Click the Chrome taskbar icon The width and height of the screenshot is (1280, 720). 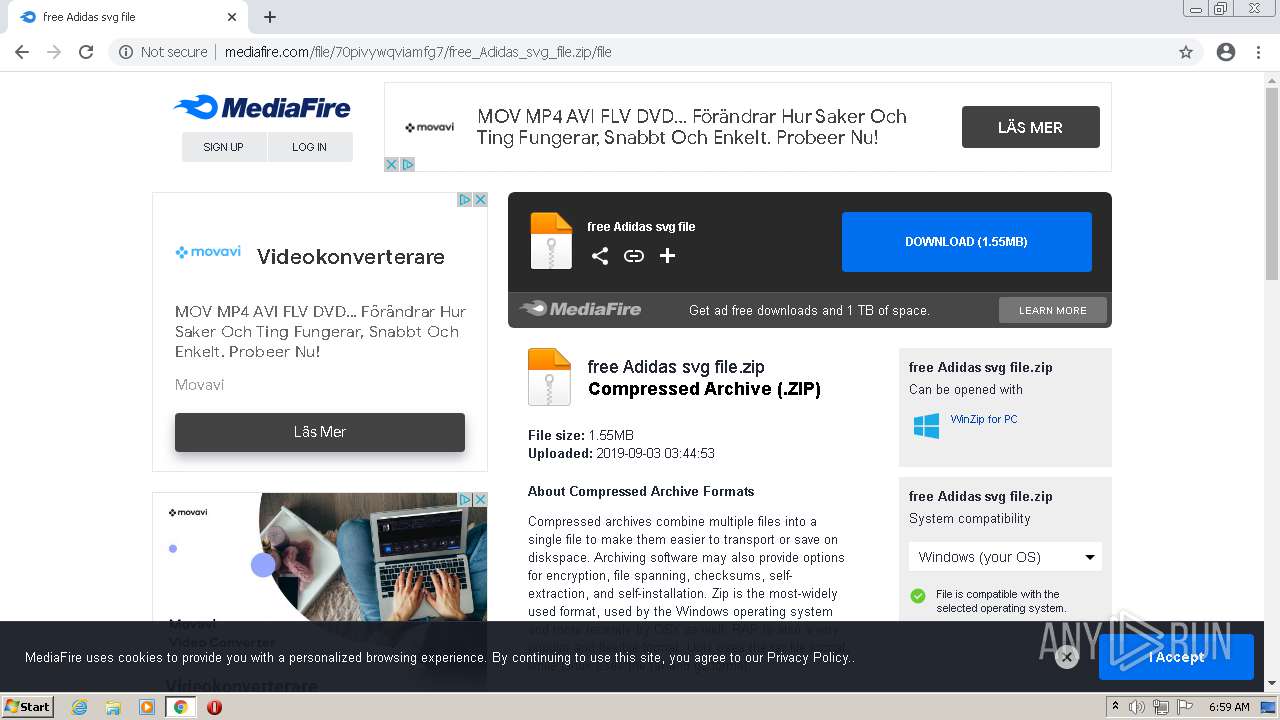click(180, 707)
